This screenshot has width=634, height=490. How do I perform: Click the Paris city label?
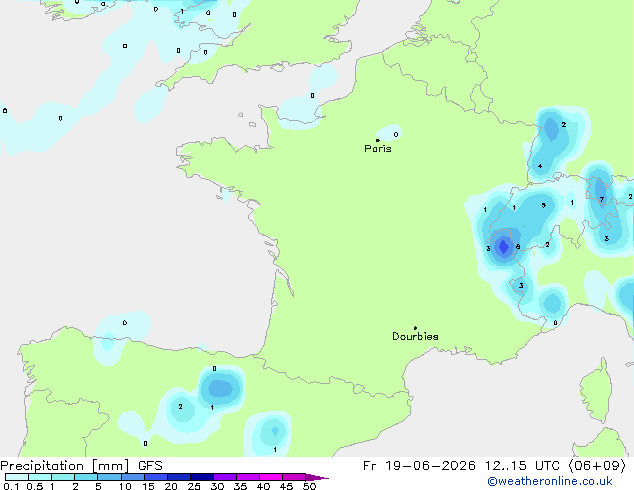[378, 149]
